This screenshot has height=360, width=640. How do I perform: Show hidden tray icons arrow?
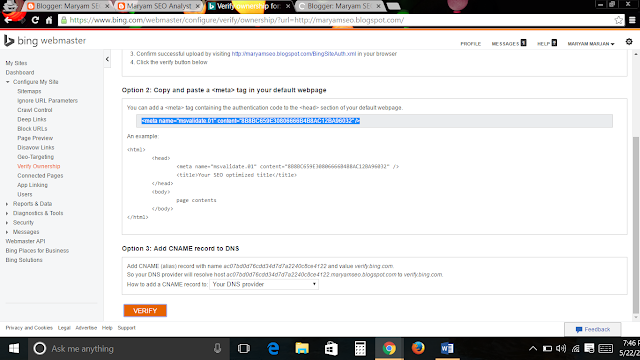533,349
